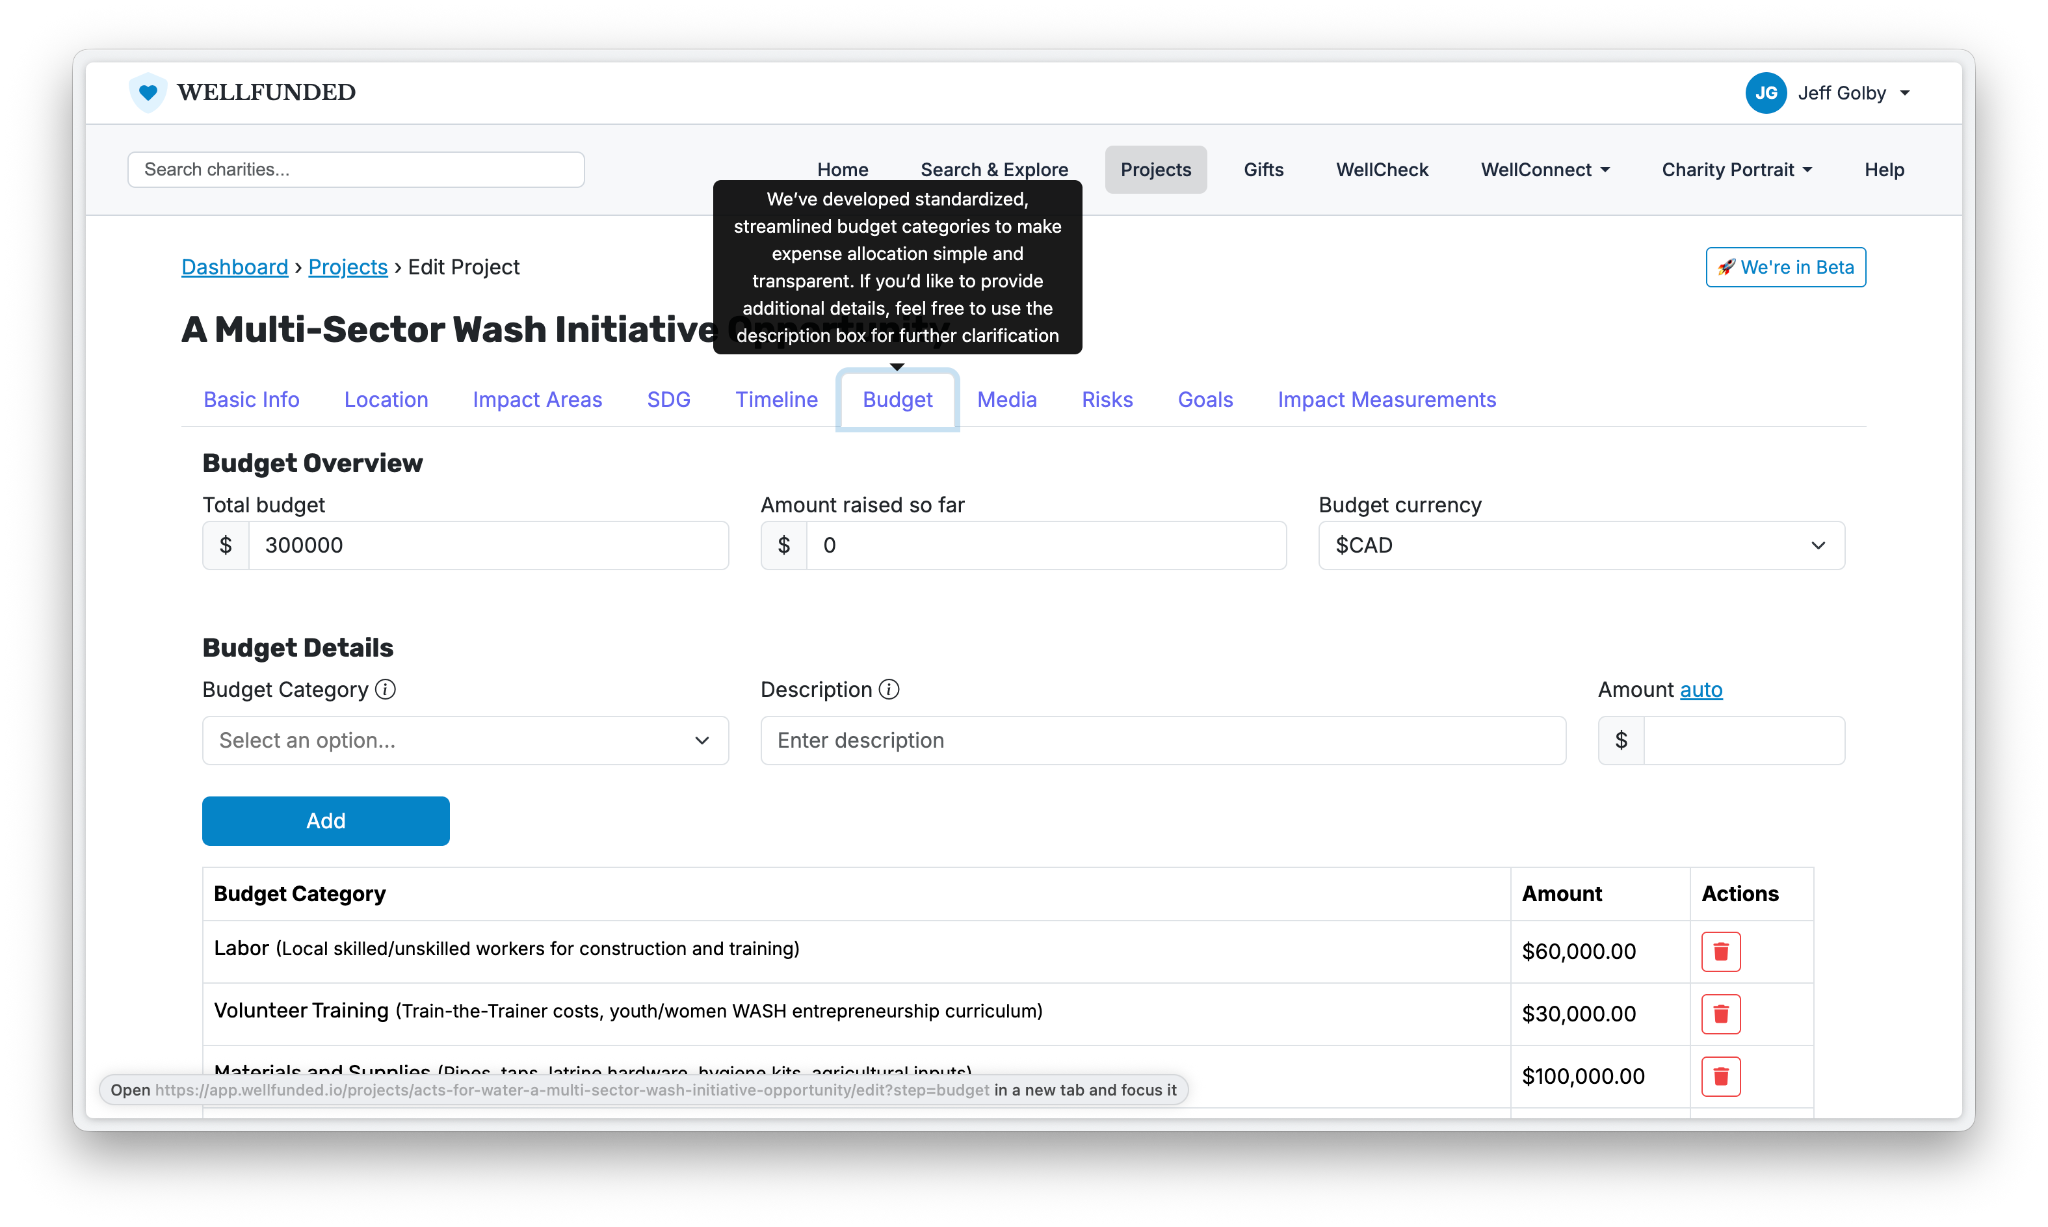Delete the Labor budget row

1720,951
